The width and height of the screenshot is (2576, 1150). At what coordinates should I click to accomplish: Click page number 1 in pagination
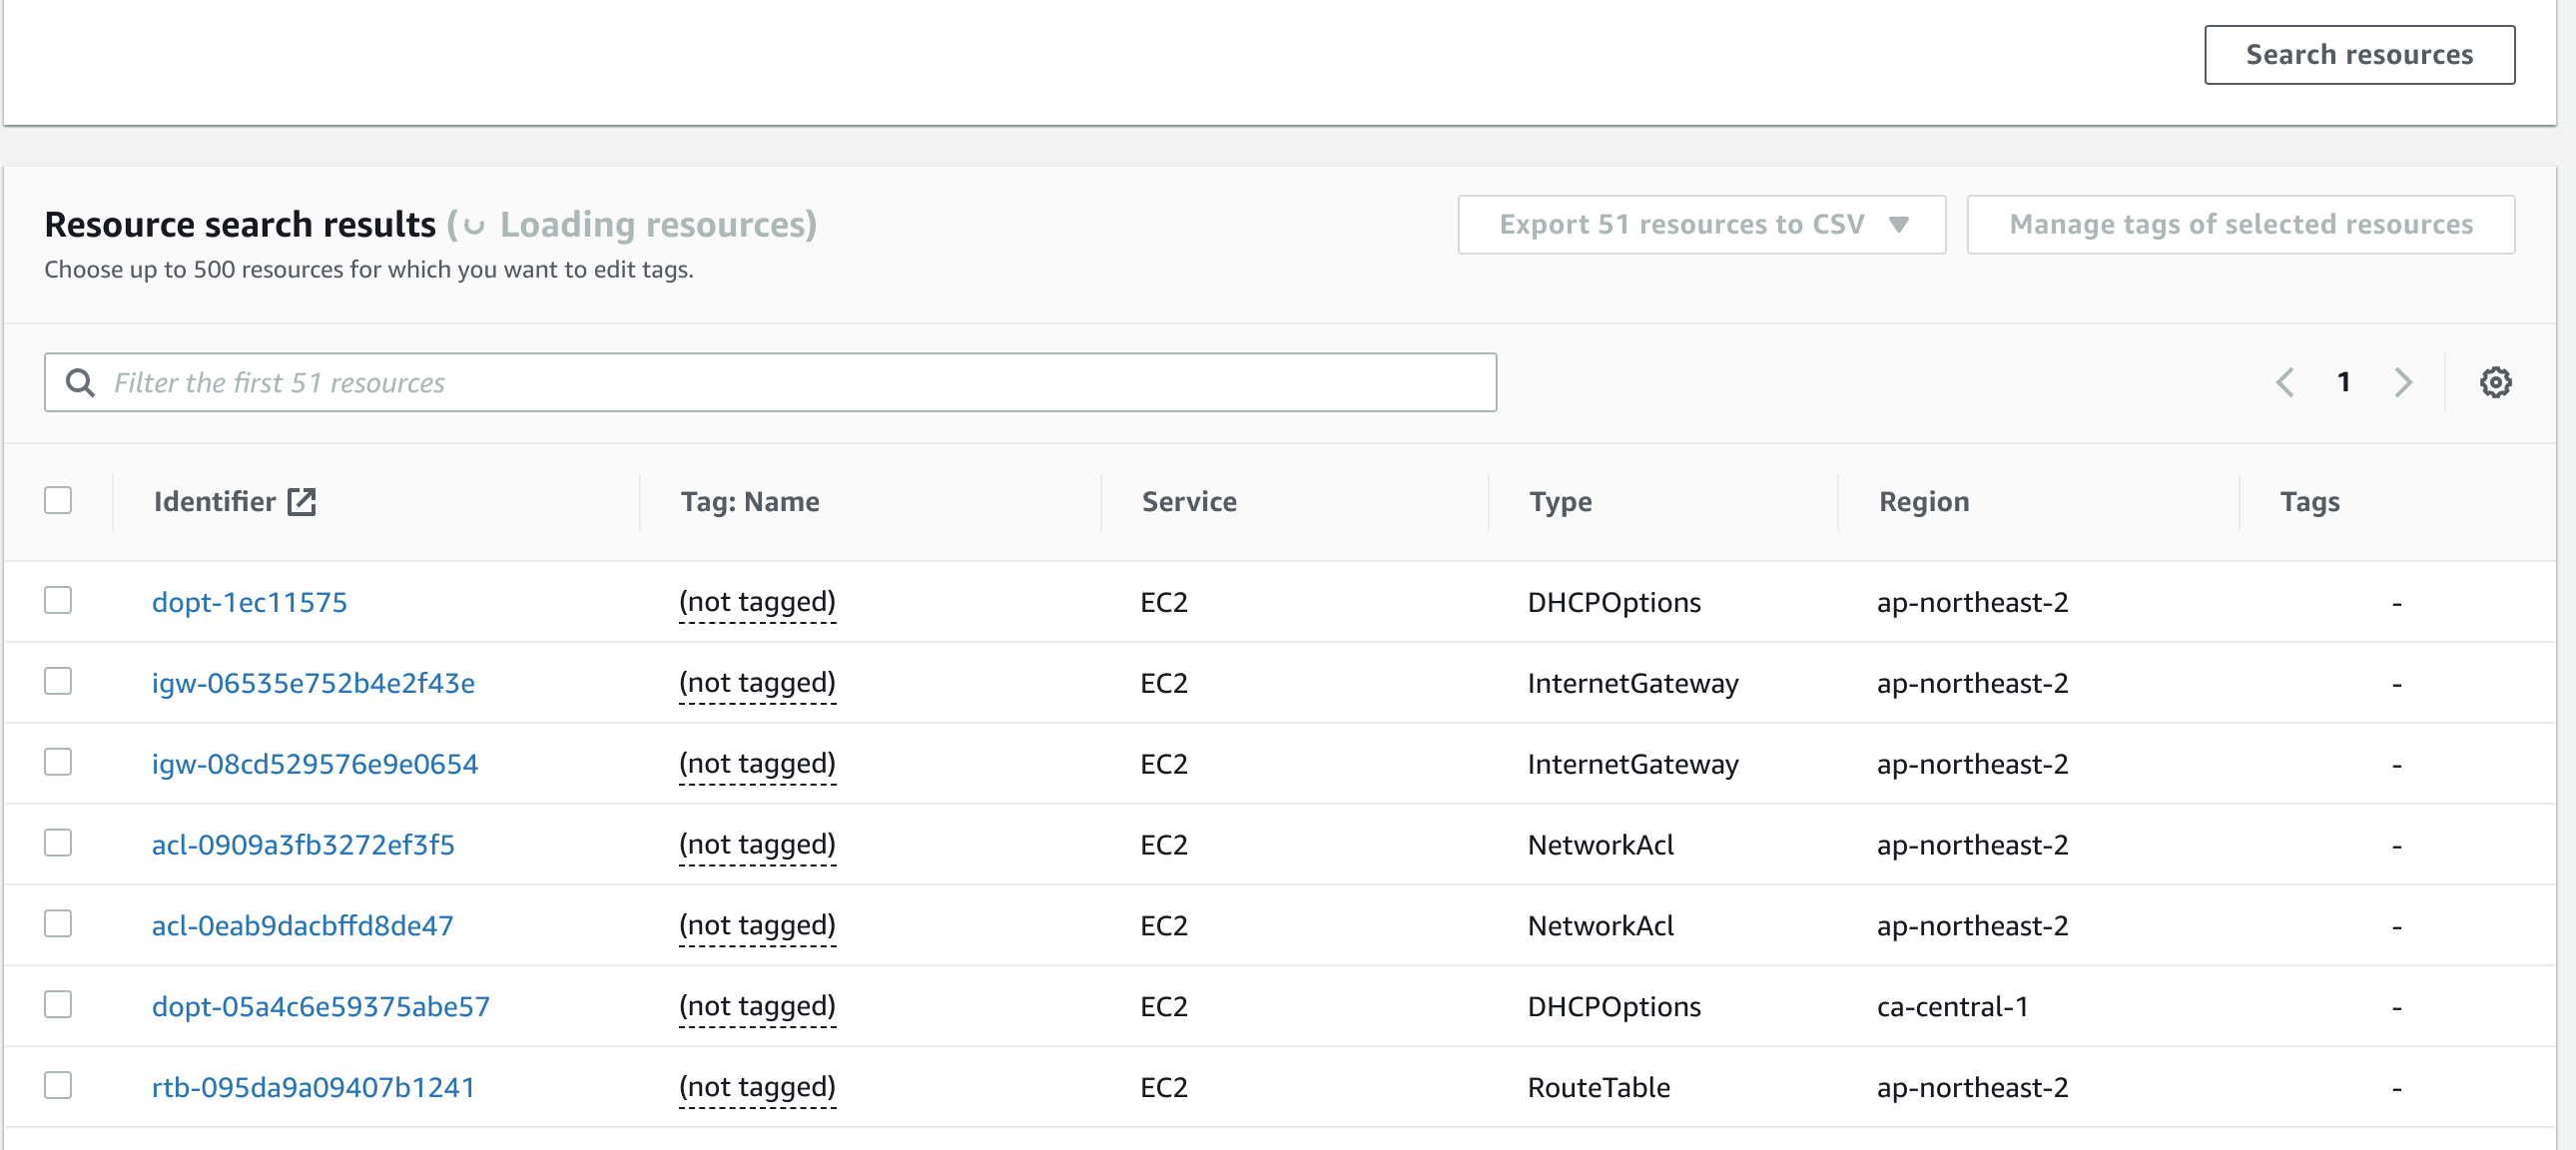pyautogui.click(x=2343, y=382)
